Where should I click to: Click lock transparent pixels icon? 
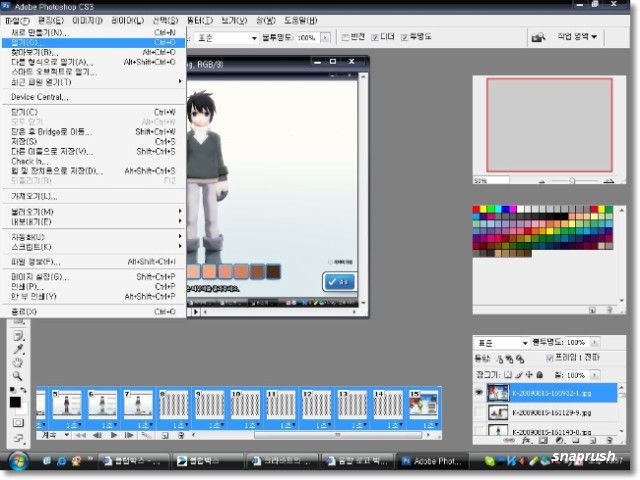[508, 375]
